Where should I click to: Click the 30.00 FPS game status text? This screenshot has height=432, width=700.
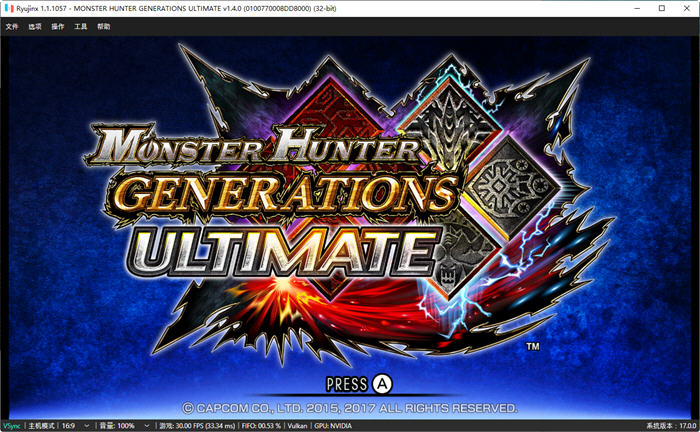point(197,426)
